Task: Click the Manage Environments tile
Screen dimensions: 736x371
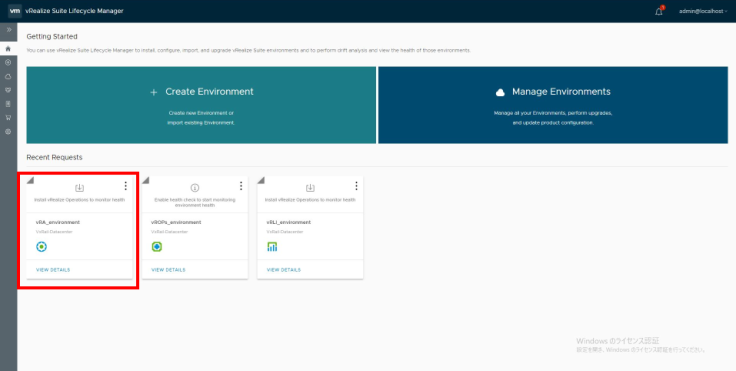Action: pyautogui.click(x=553, y=105)
